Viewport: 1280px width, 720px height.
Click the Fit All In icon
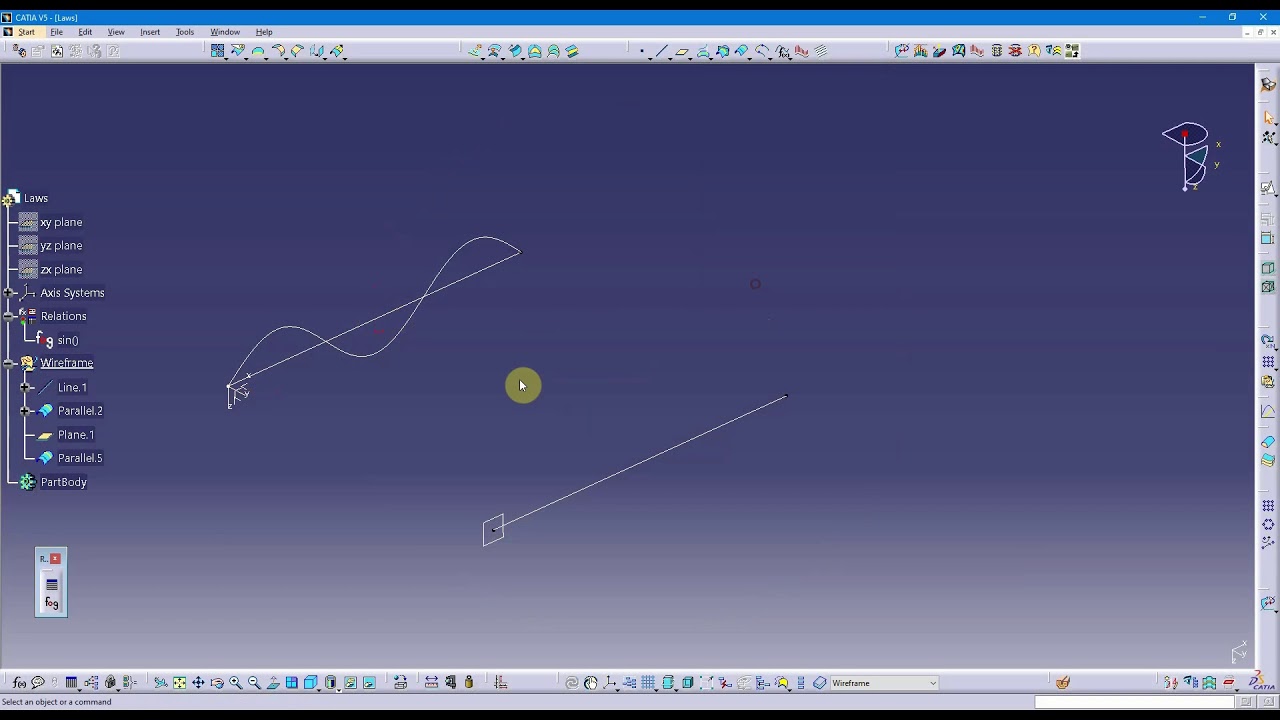pyautogui.click(x=179, y=683)
